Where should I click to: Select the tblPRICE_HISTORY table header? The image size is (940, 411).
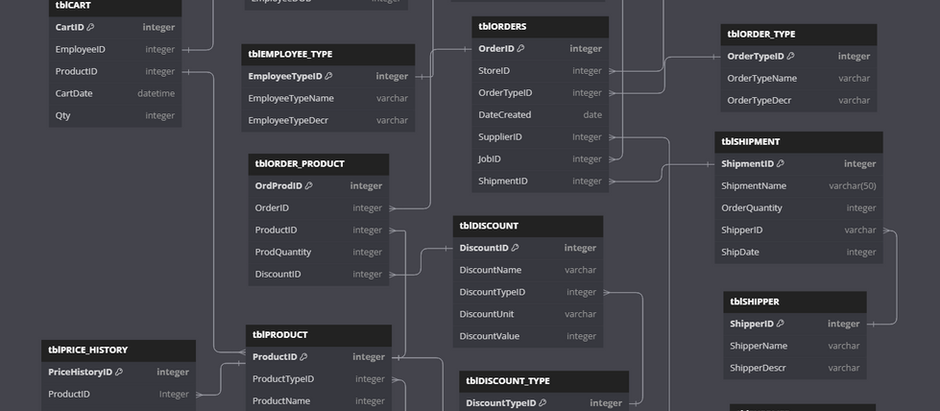point(118,350)
